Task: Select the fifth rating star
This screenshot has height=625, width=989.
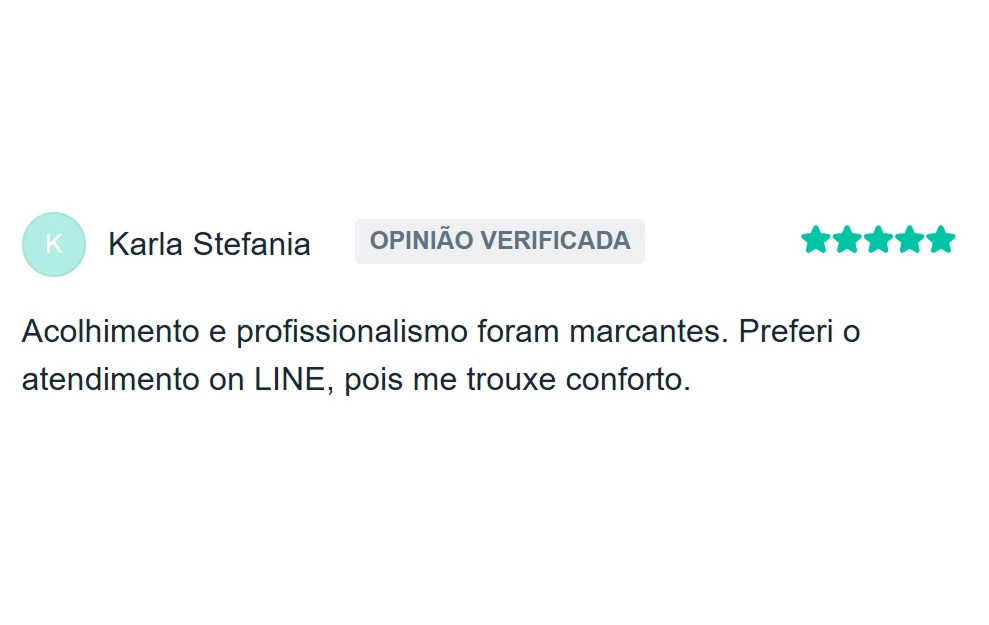Action: coord(940,240)
